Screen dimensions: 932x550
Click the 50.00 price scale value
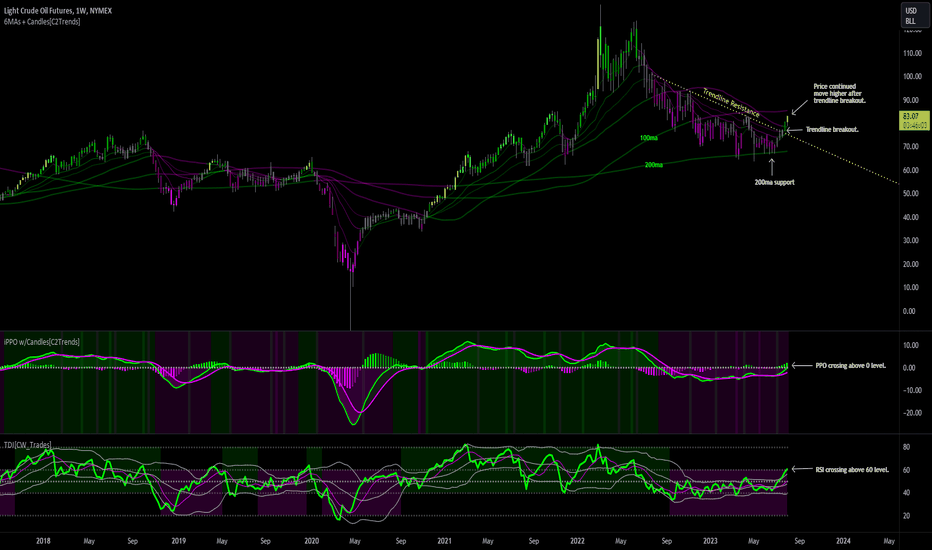(x=910, y=194)
